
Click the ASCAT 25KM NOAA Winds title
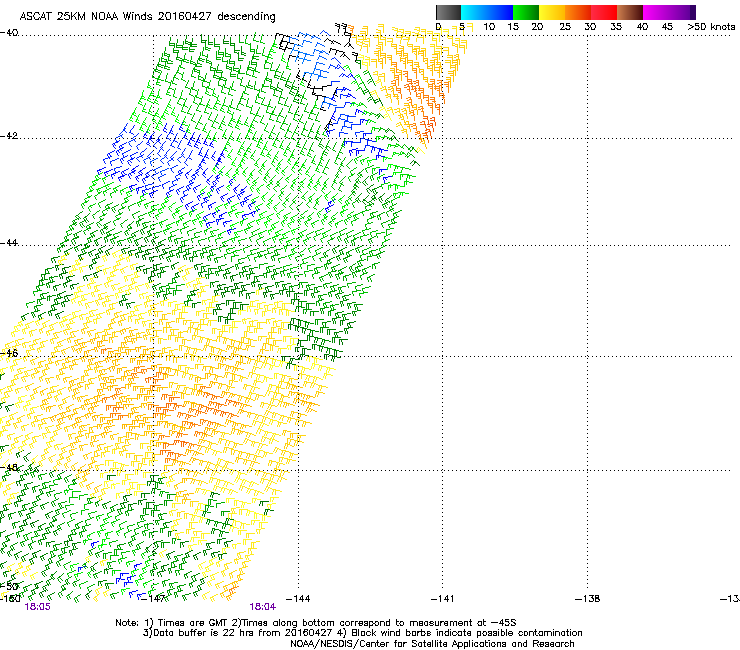click(x=147, y=16)
